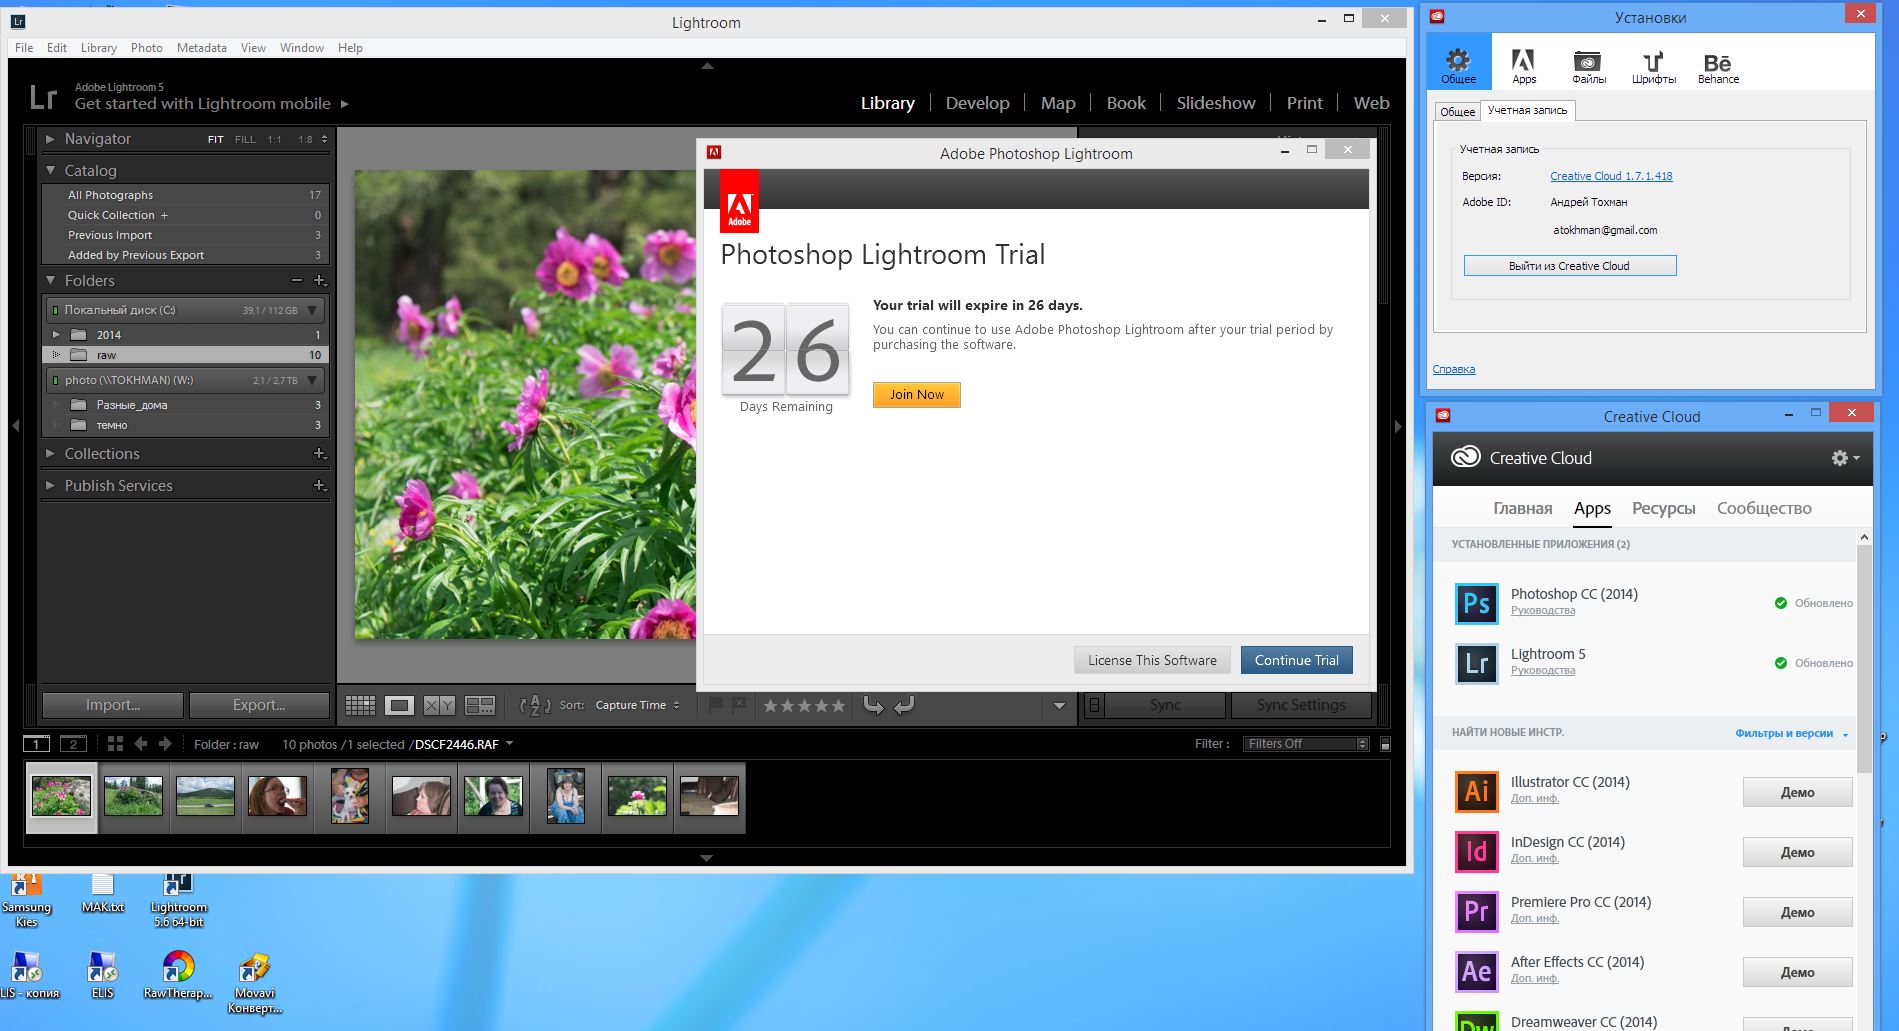Open the Develop module
This screenshot has height=1031, width=1899.
(x=977, y=103)
